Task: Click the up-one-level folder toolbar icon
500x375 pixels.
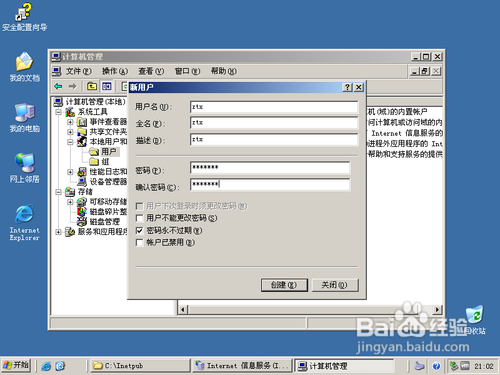Action: (92, 87)
